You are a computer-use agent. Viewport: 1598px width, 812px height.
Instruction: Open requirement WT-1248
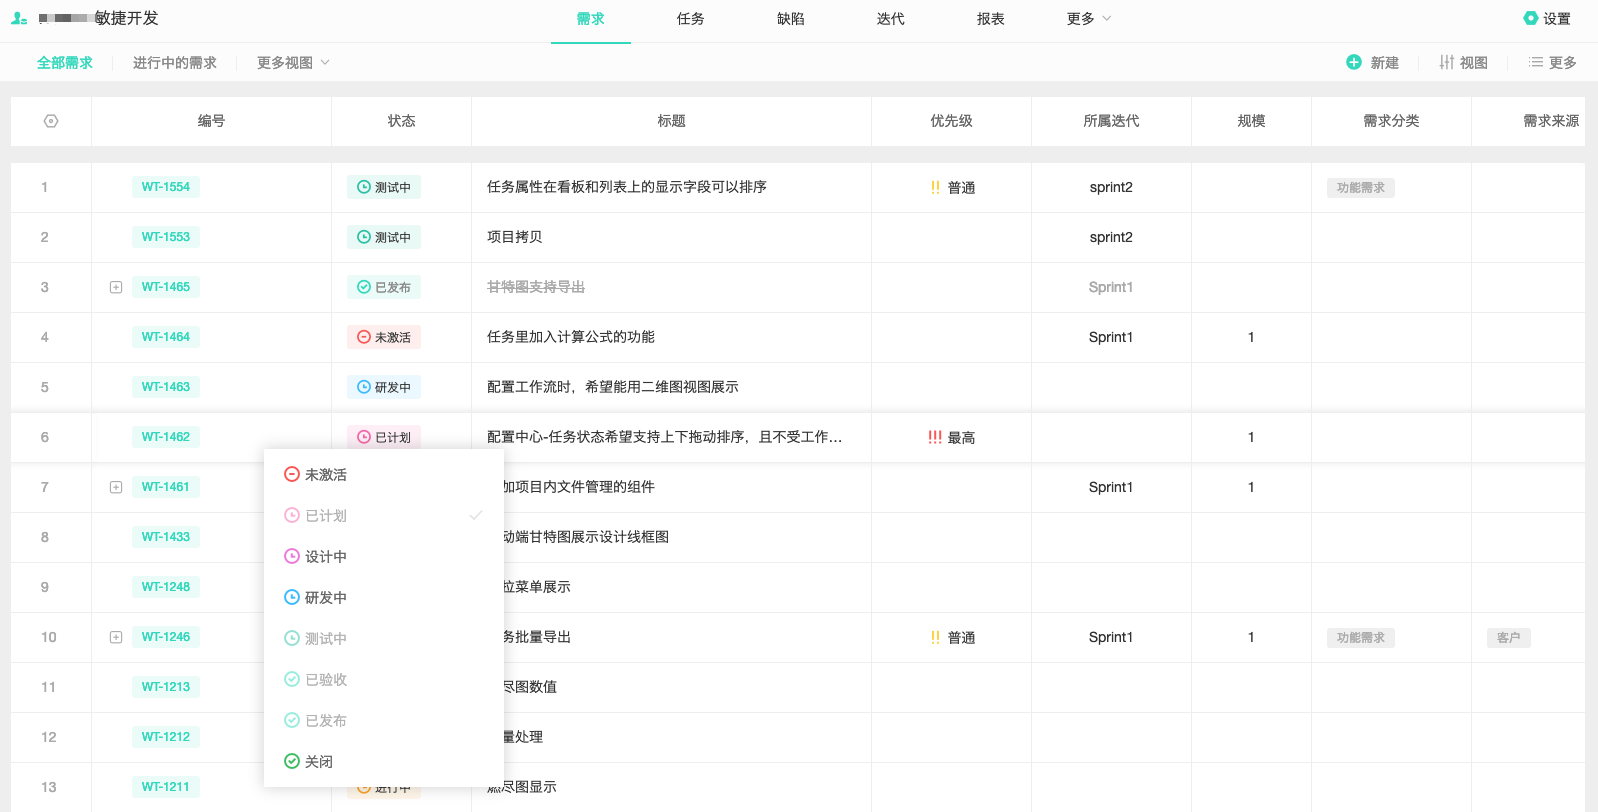pyautogui.click(x=166, y=587)
